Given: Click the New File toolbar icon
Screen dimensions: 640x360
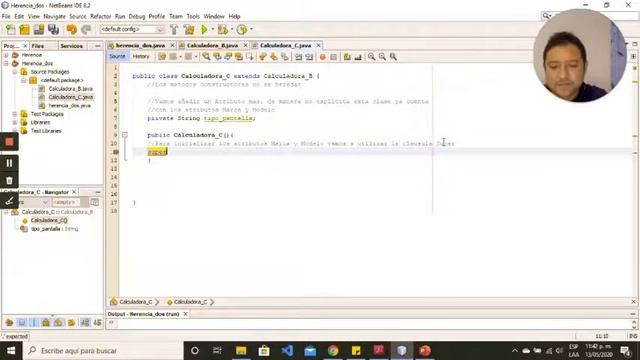Looking at the screenshot, I should coord(10,29).
